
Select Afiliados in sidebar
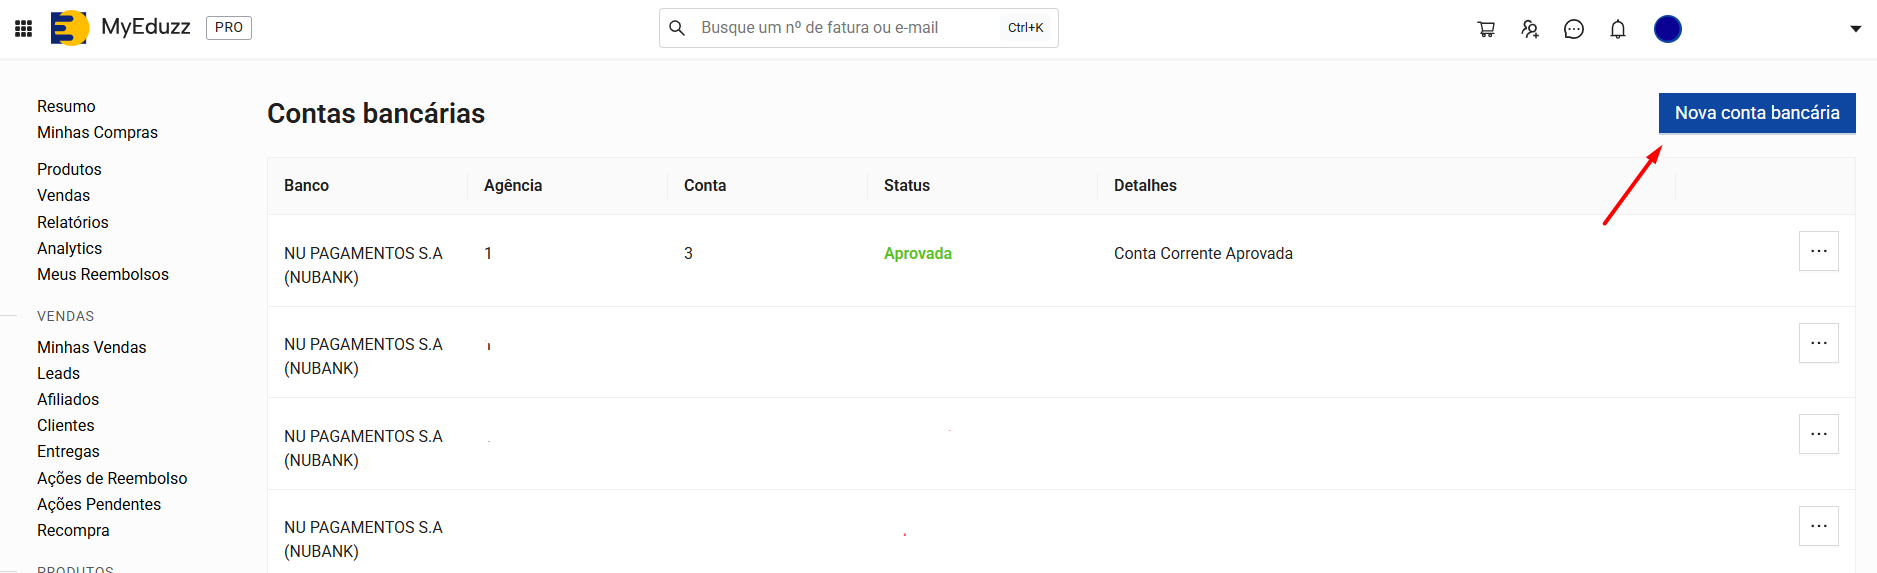coord(68,399)
